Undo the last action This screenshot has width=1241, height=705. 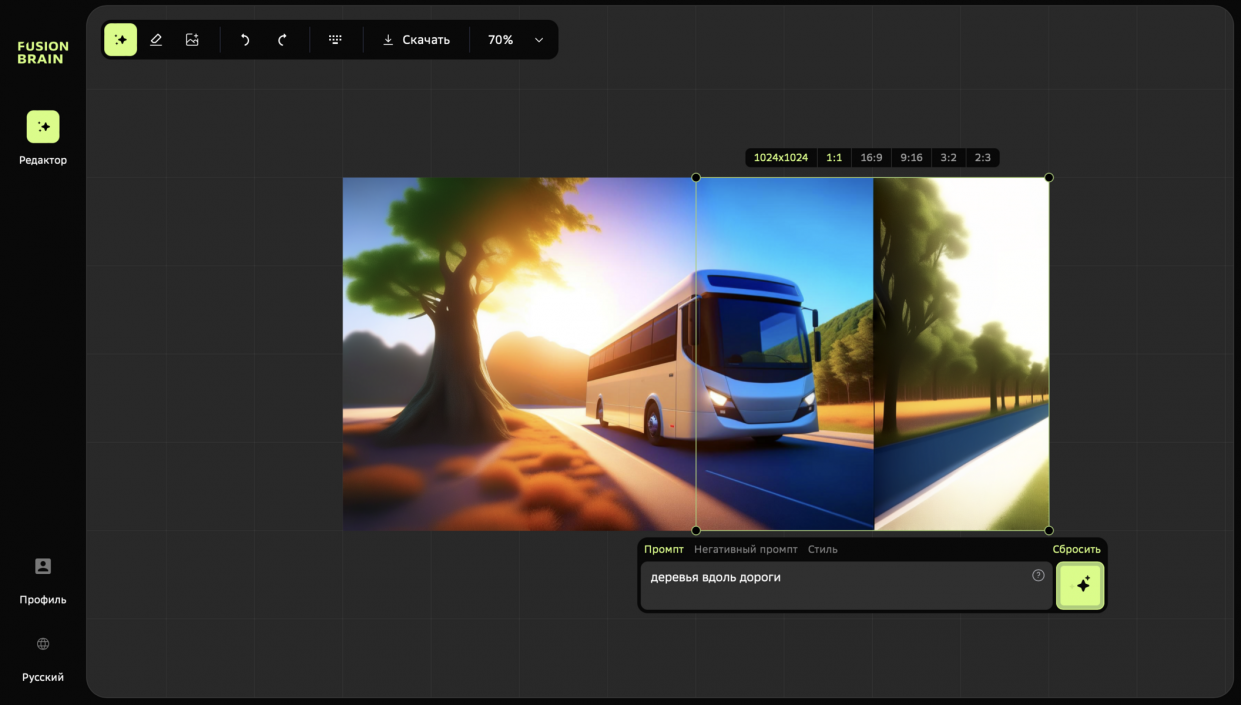click(245, 40)
